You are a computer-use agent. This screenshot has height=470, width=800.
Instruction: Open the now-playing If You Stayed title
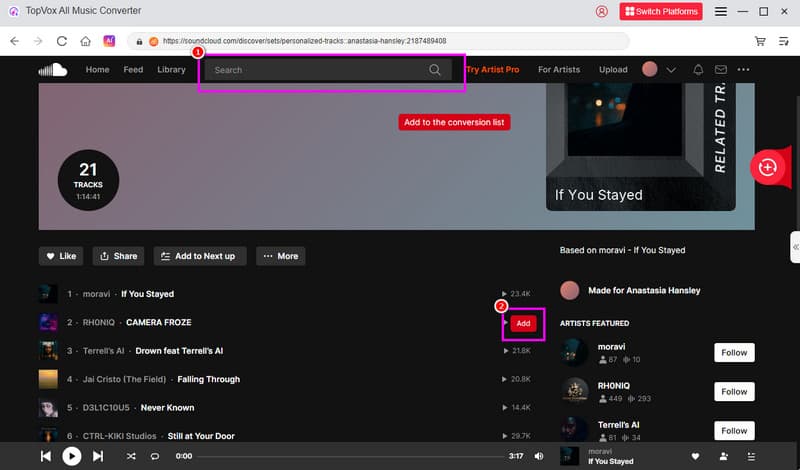611,461
